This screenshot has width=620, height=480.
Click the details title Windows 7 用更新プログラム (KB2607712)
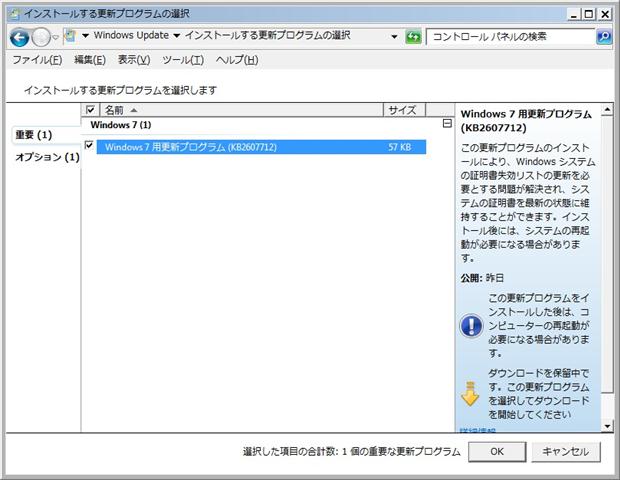point(526,121)
